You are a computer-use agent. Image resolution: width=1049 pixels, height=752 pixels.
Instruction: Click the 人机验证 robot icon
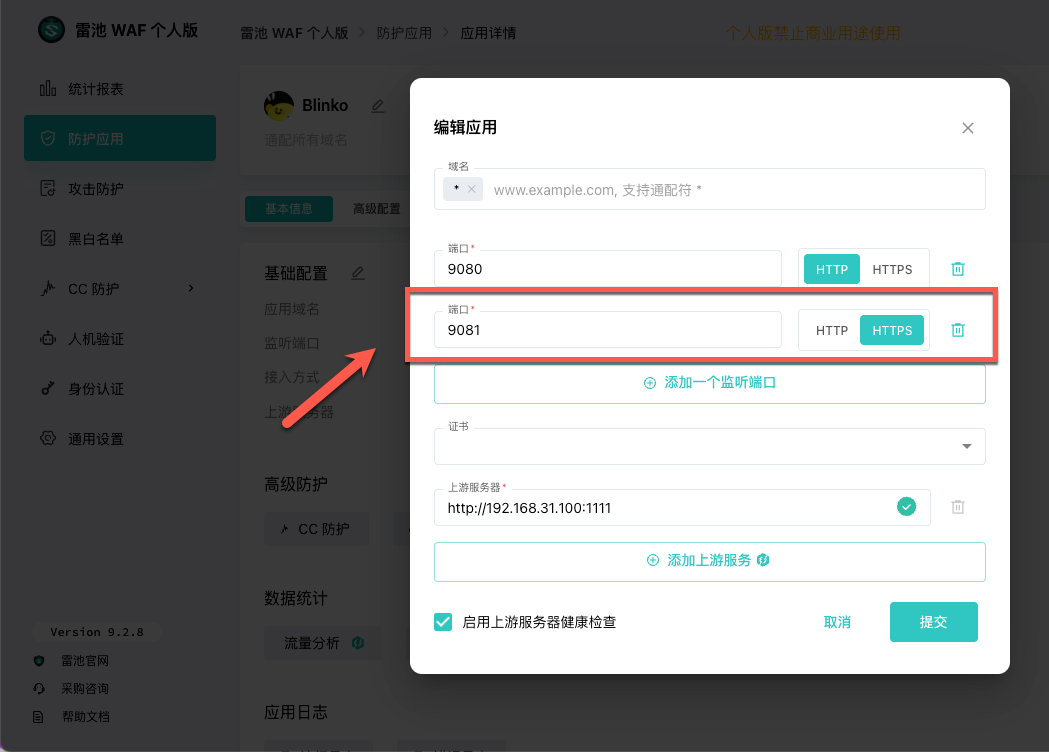pos(48,339)
